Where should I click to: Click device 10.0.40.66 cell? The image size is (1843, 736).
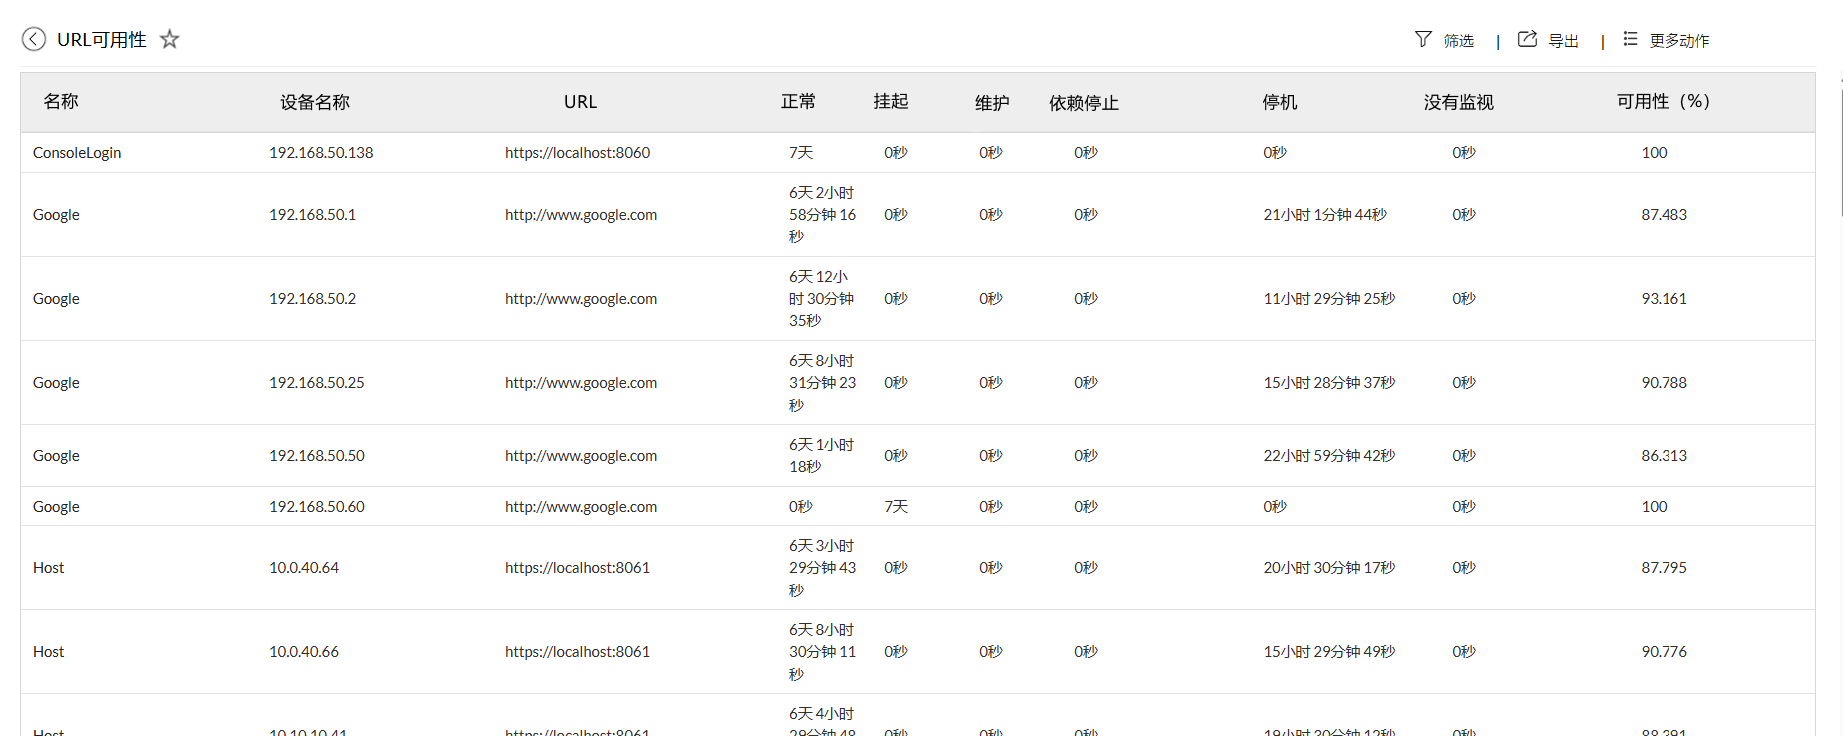(304, 651)
